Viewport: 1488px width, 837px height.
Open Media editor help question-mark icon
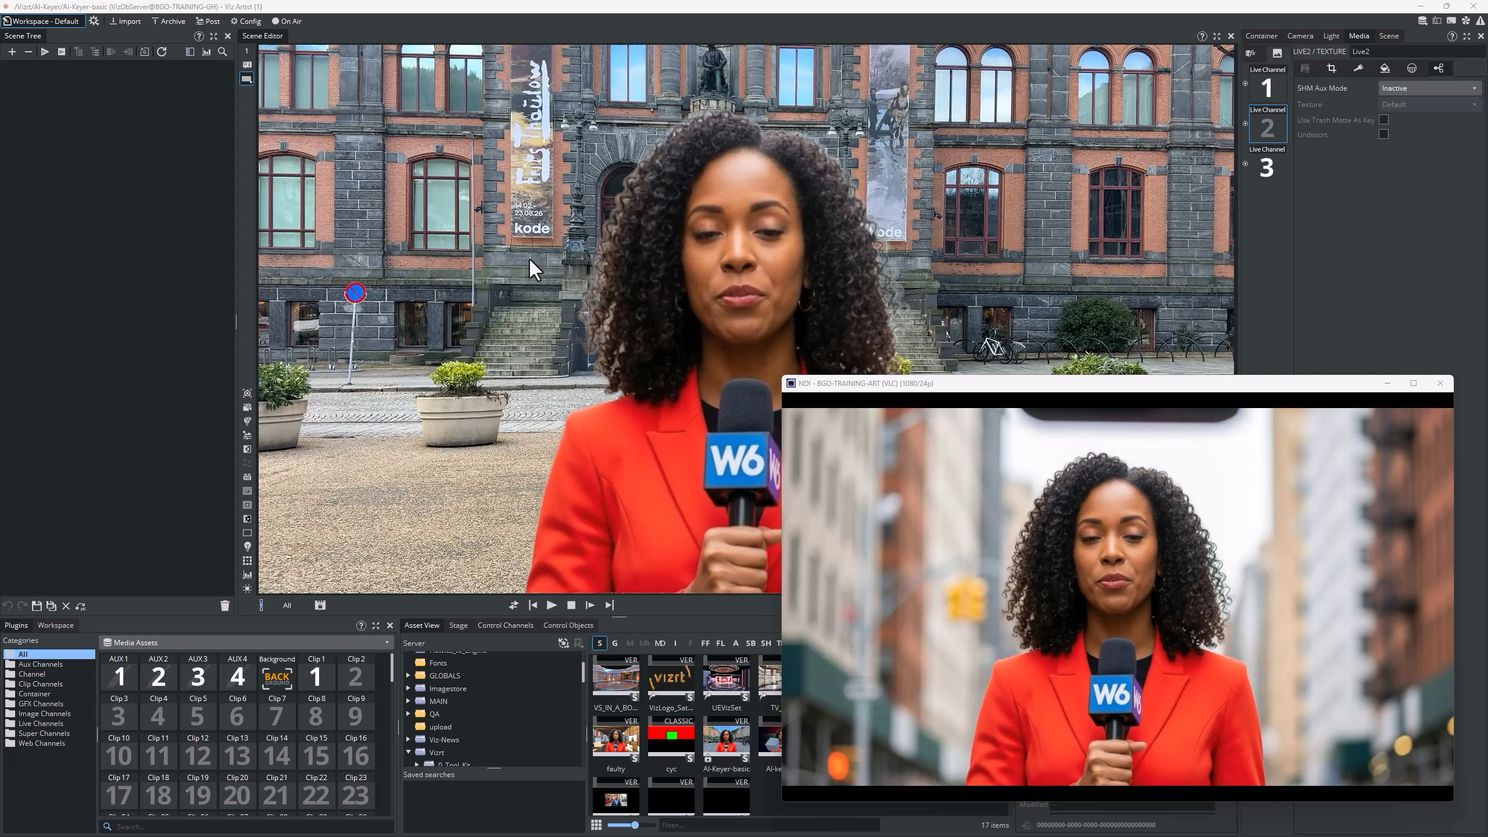[1452, 36]
